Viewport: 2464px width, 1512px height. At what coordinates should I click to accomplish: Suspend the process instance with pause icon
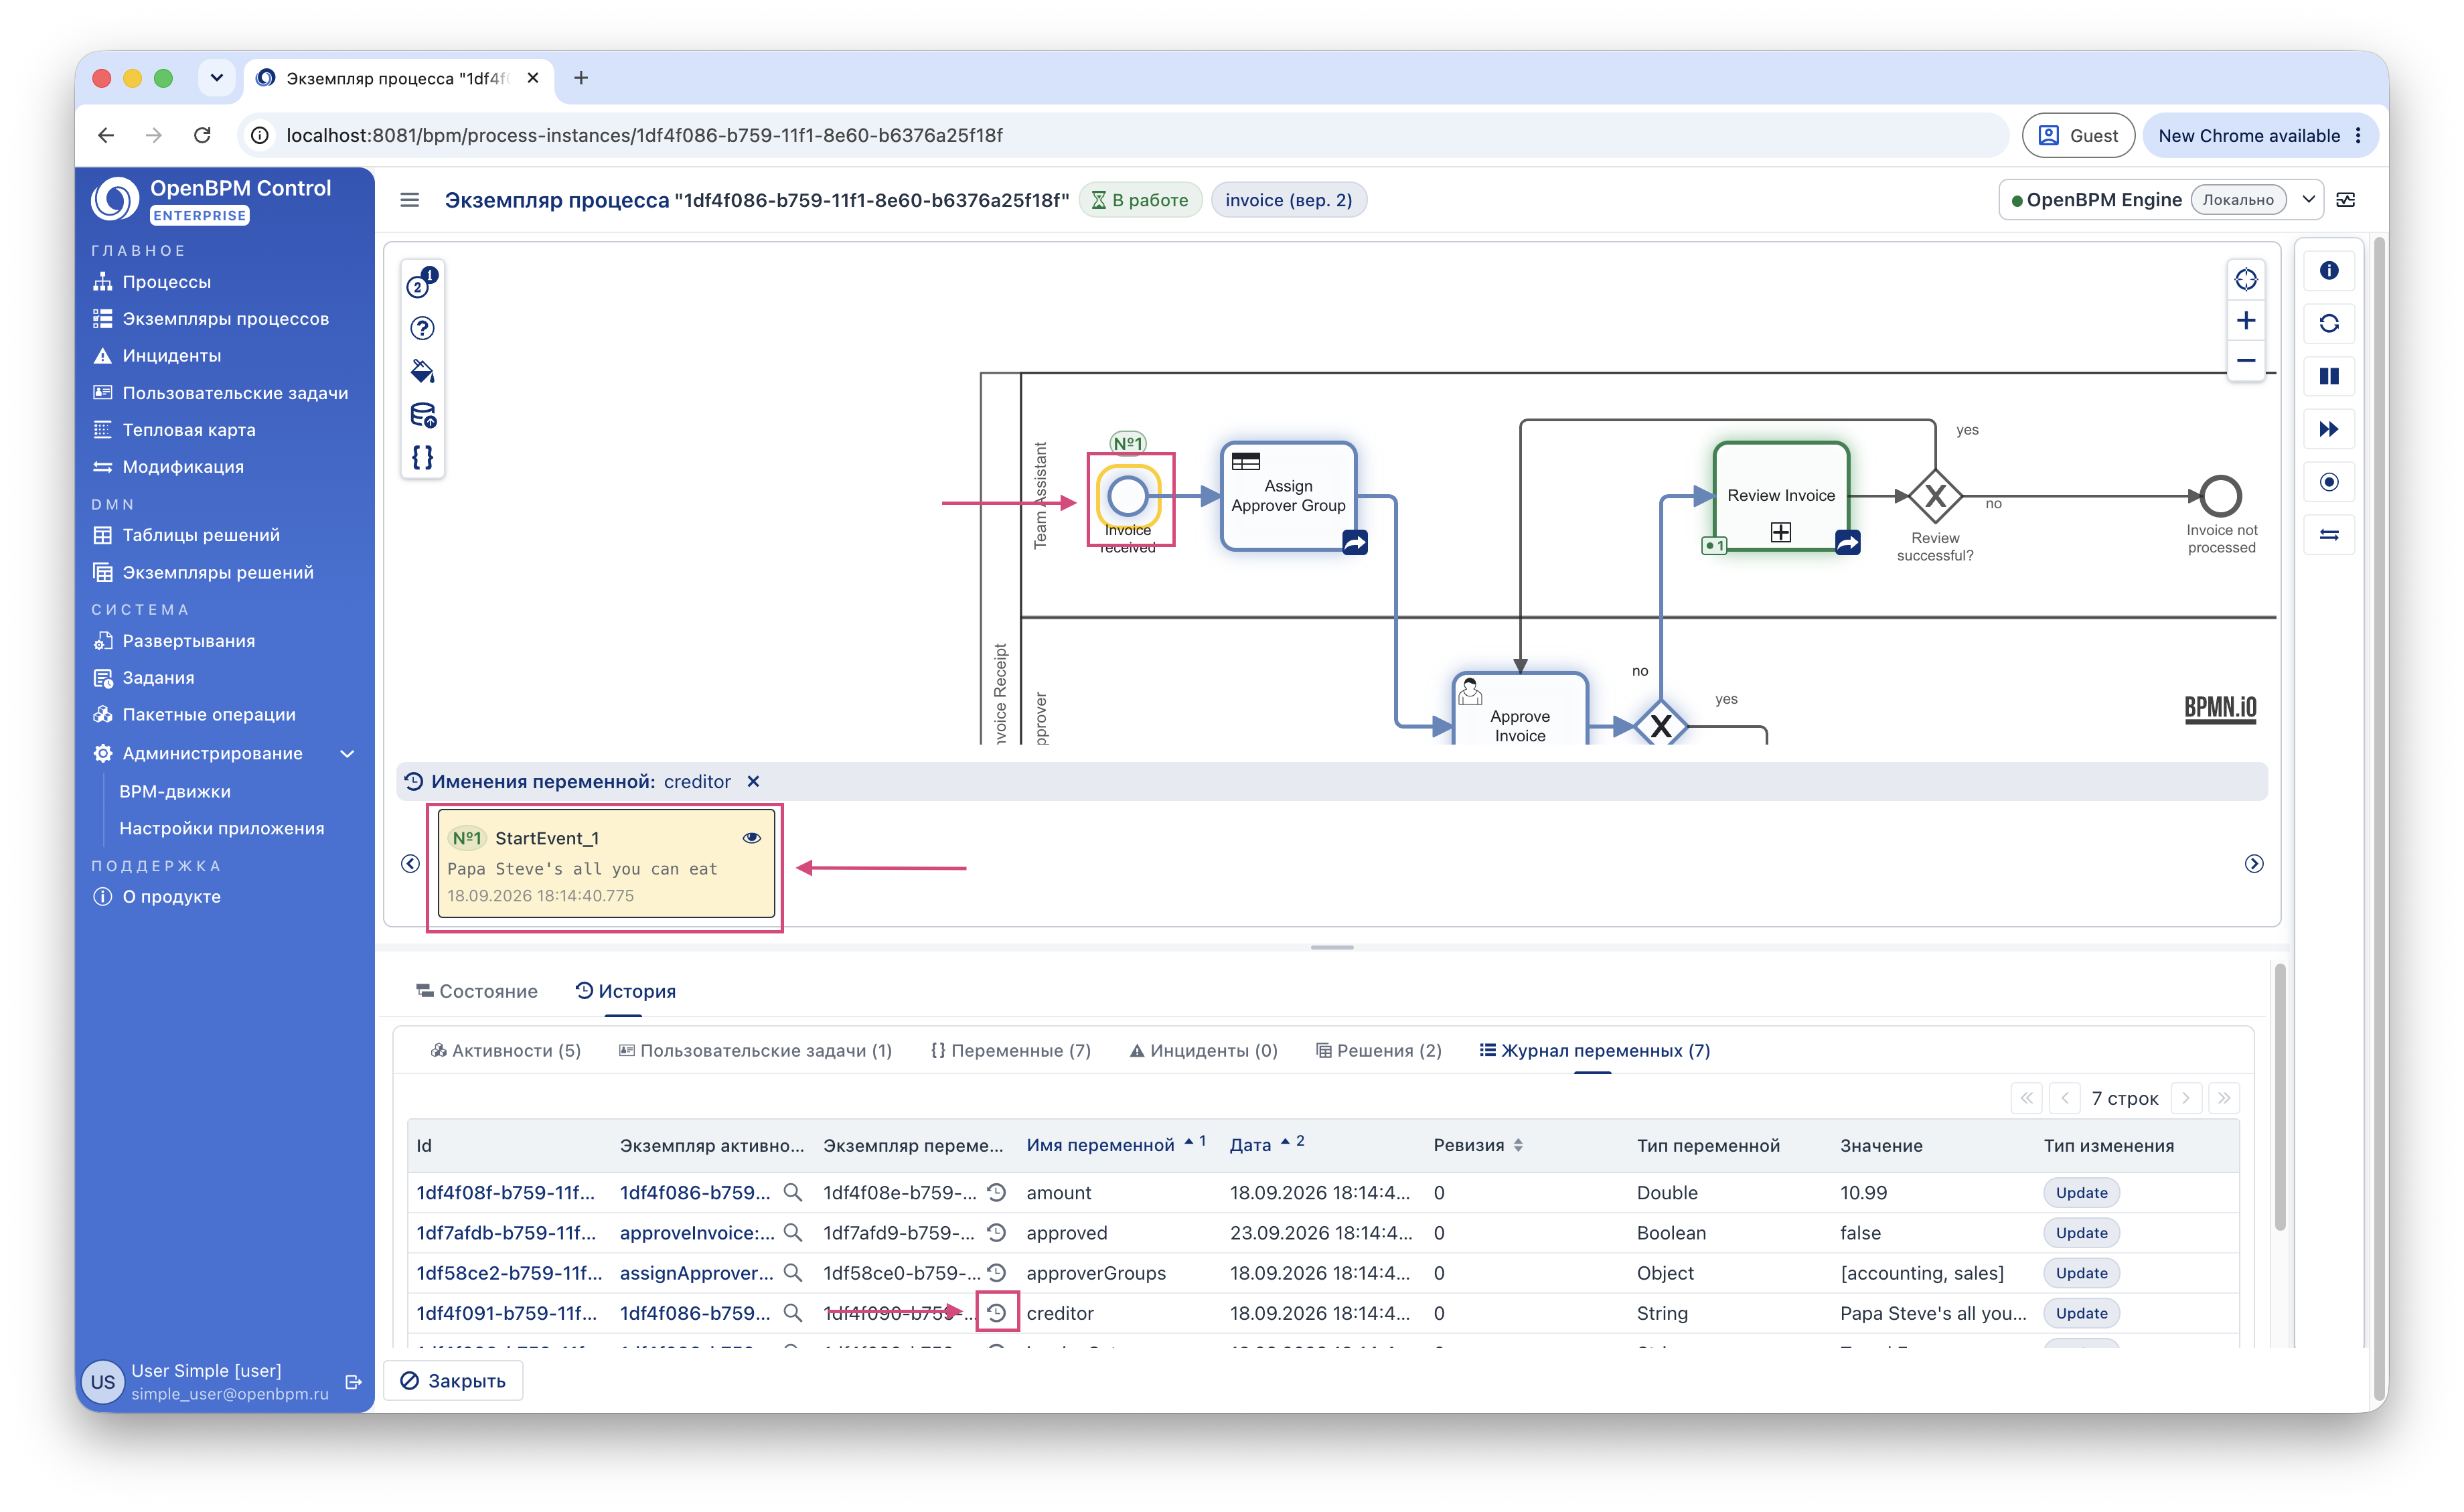point(2329,377)
